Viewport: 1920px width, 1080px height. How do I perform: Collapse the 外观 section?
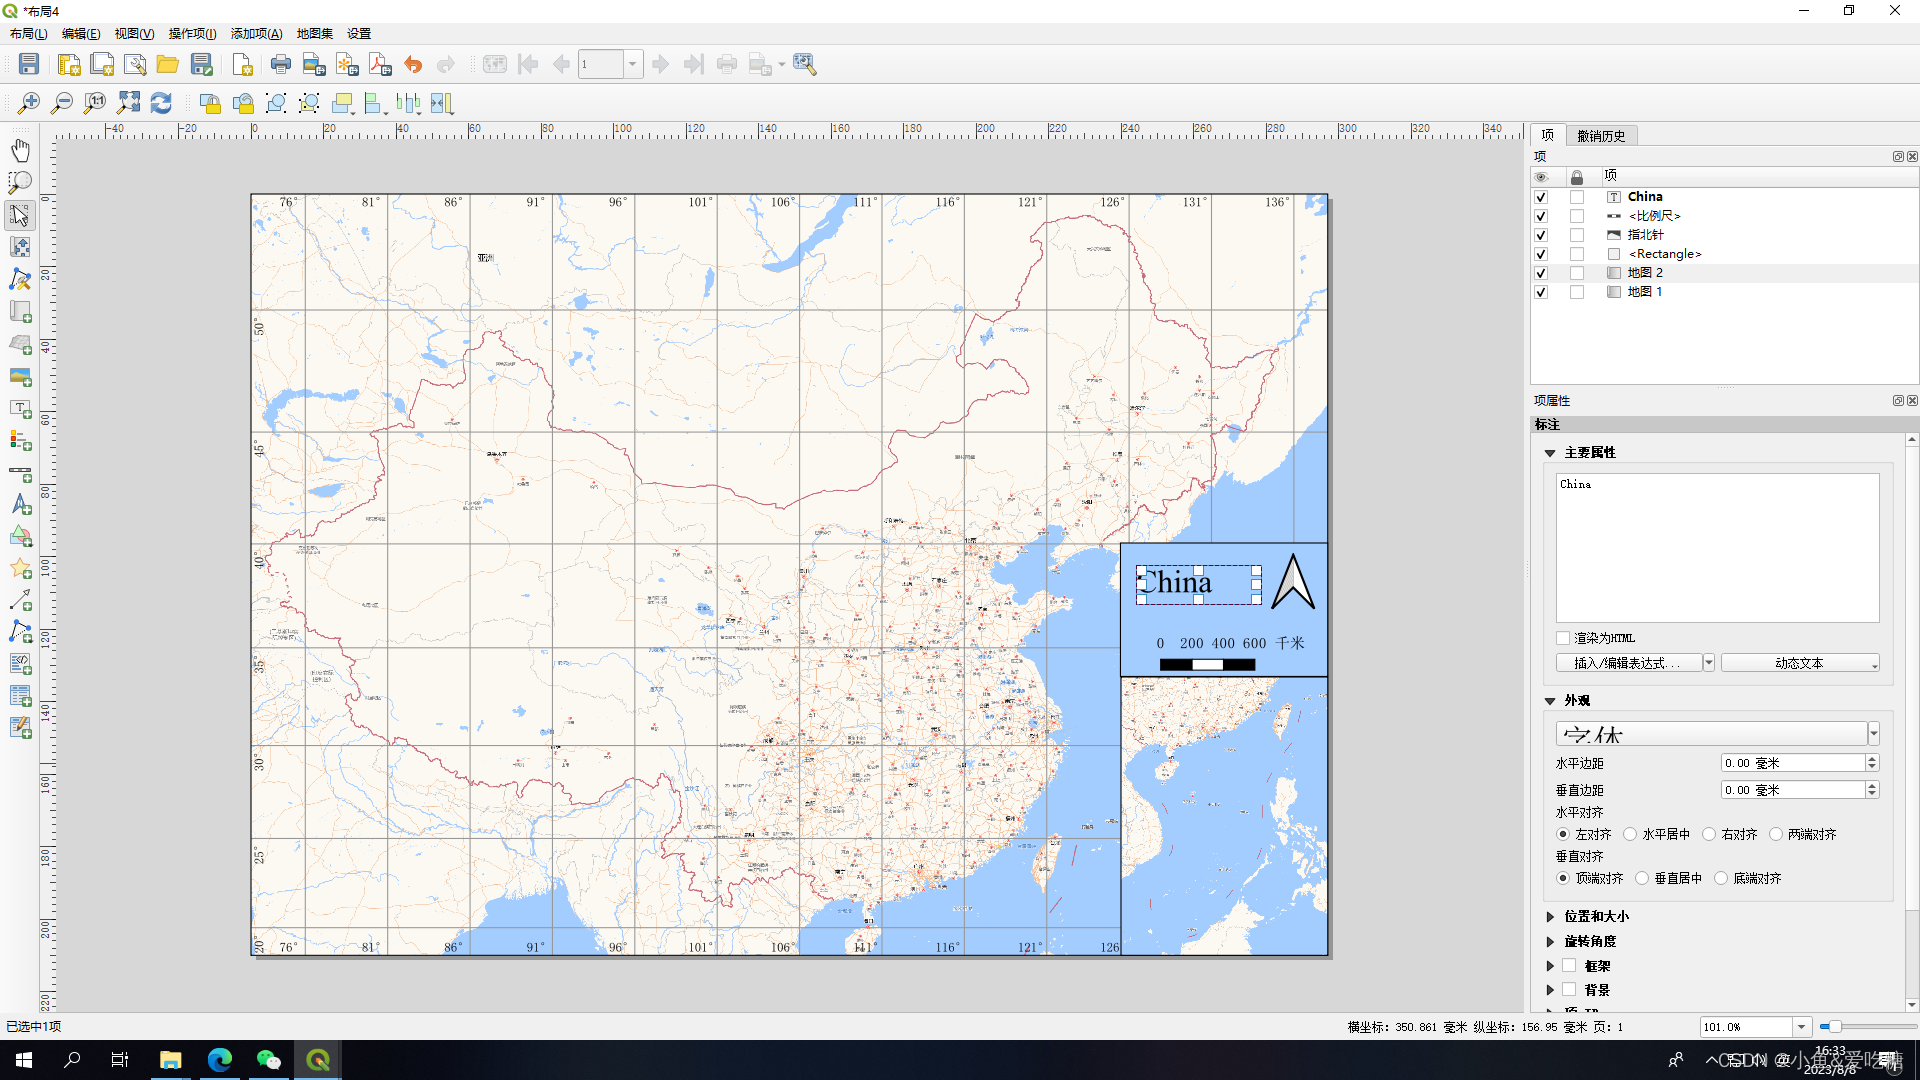pyautogui.click(x=1550, y=701)
